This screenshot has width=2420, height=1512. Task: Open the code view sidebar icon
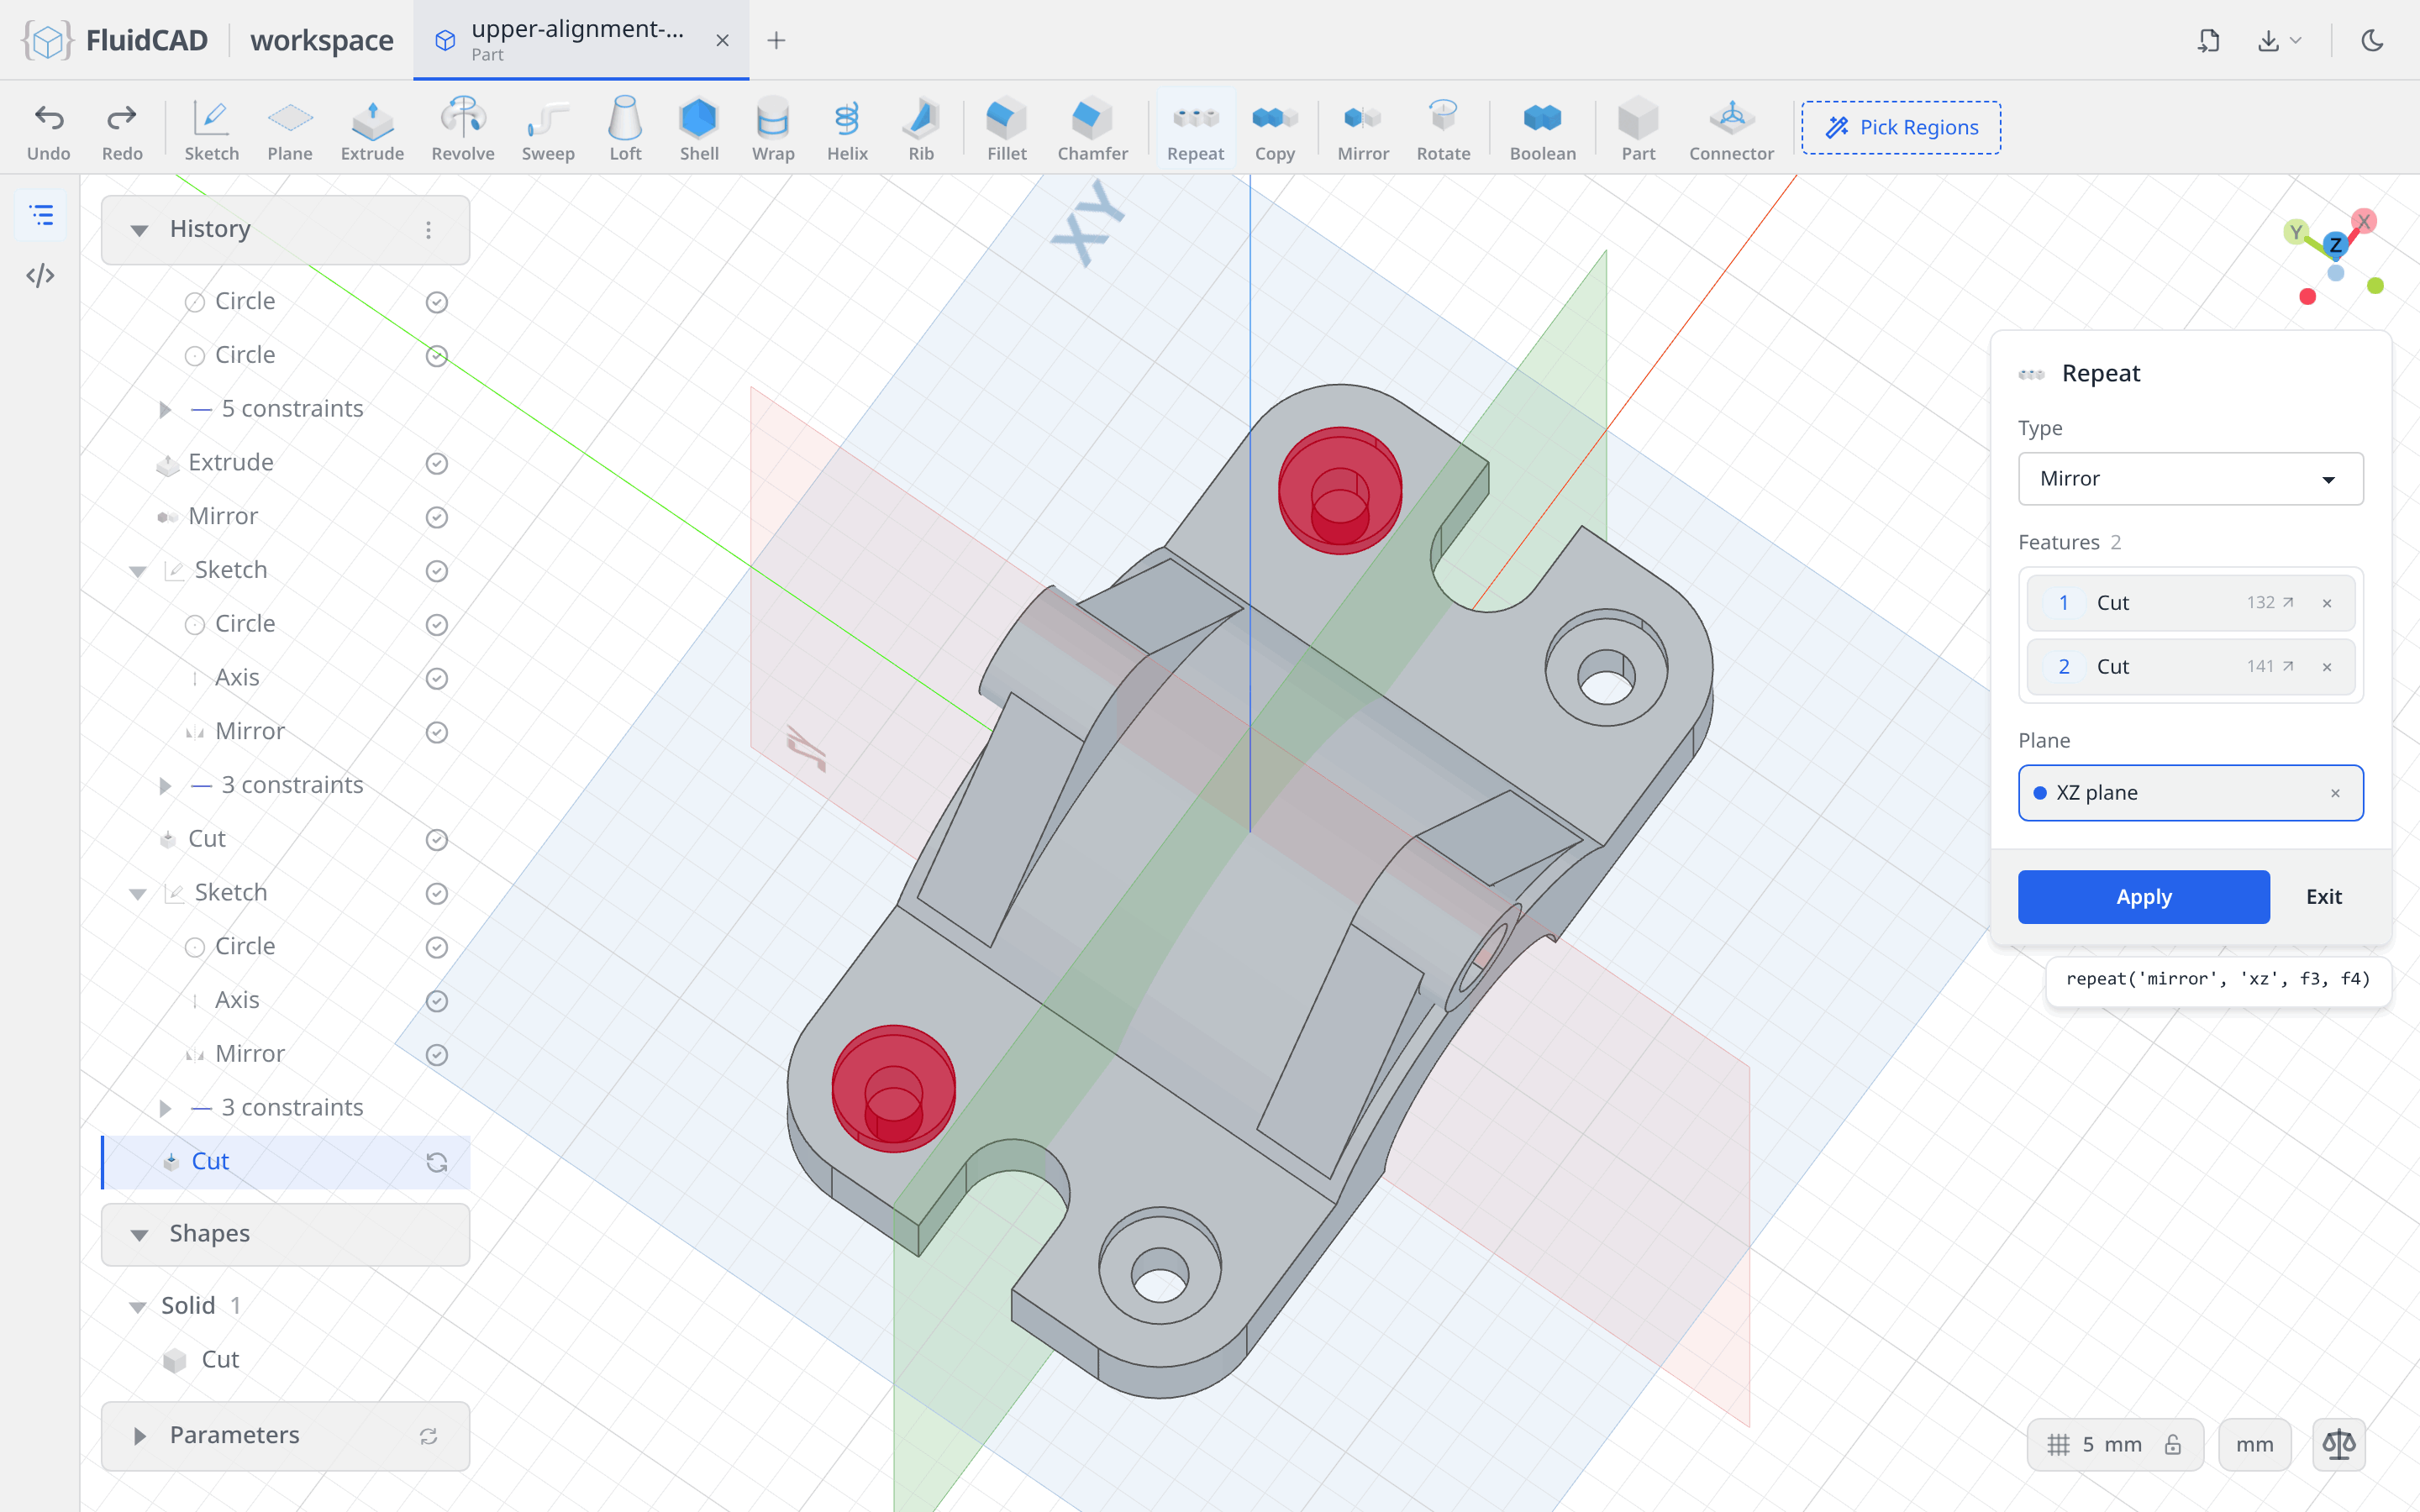[41, 275]
